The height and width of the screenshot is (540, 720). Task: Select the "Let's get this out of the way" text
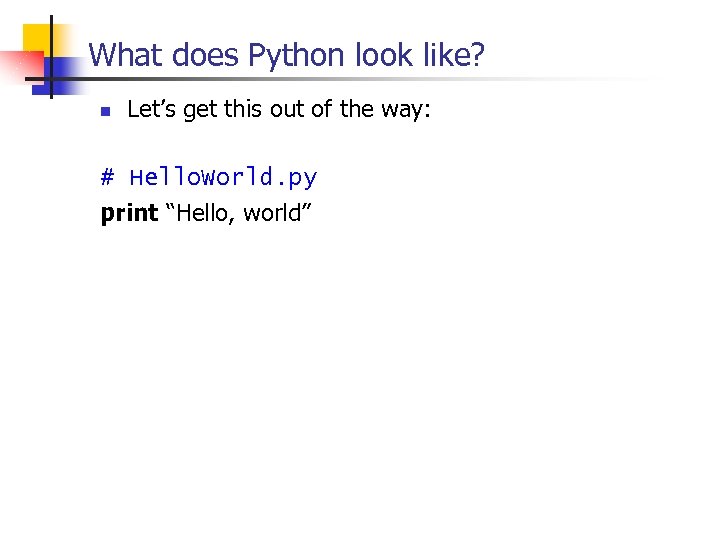(x=279, y=110)
